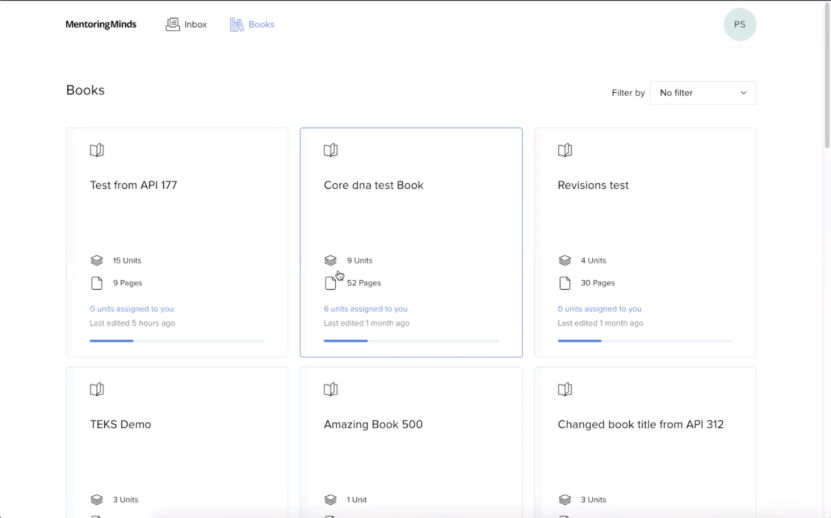831x518 pixels.
Task: Click units stack icon next to 15 Units
Action: tap(96, 260)
